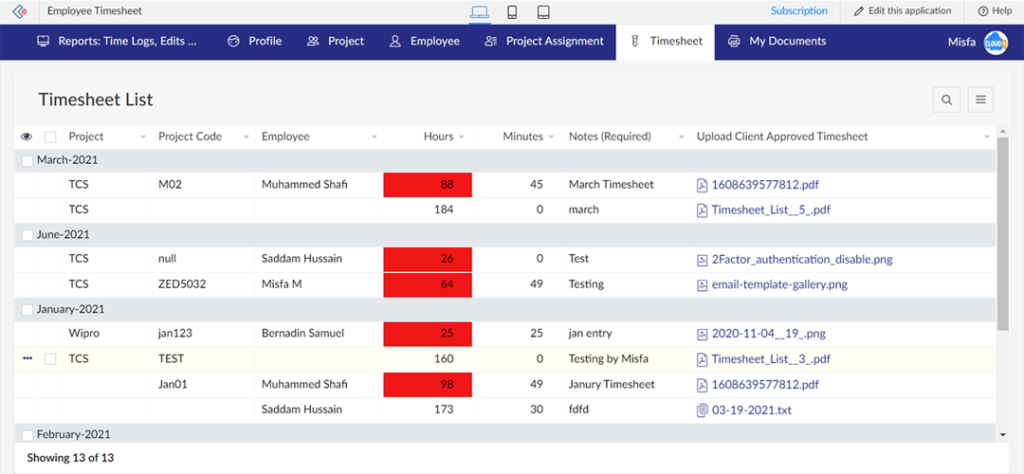Click the search magnifier icon in Timesheet List
The height and width of the screenshot is (474, 1024).
946,99
